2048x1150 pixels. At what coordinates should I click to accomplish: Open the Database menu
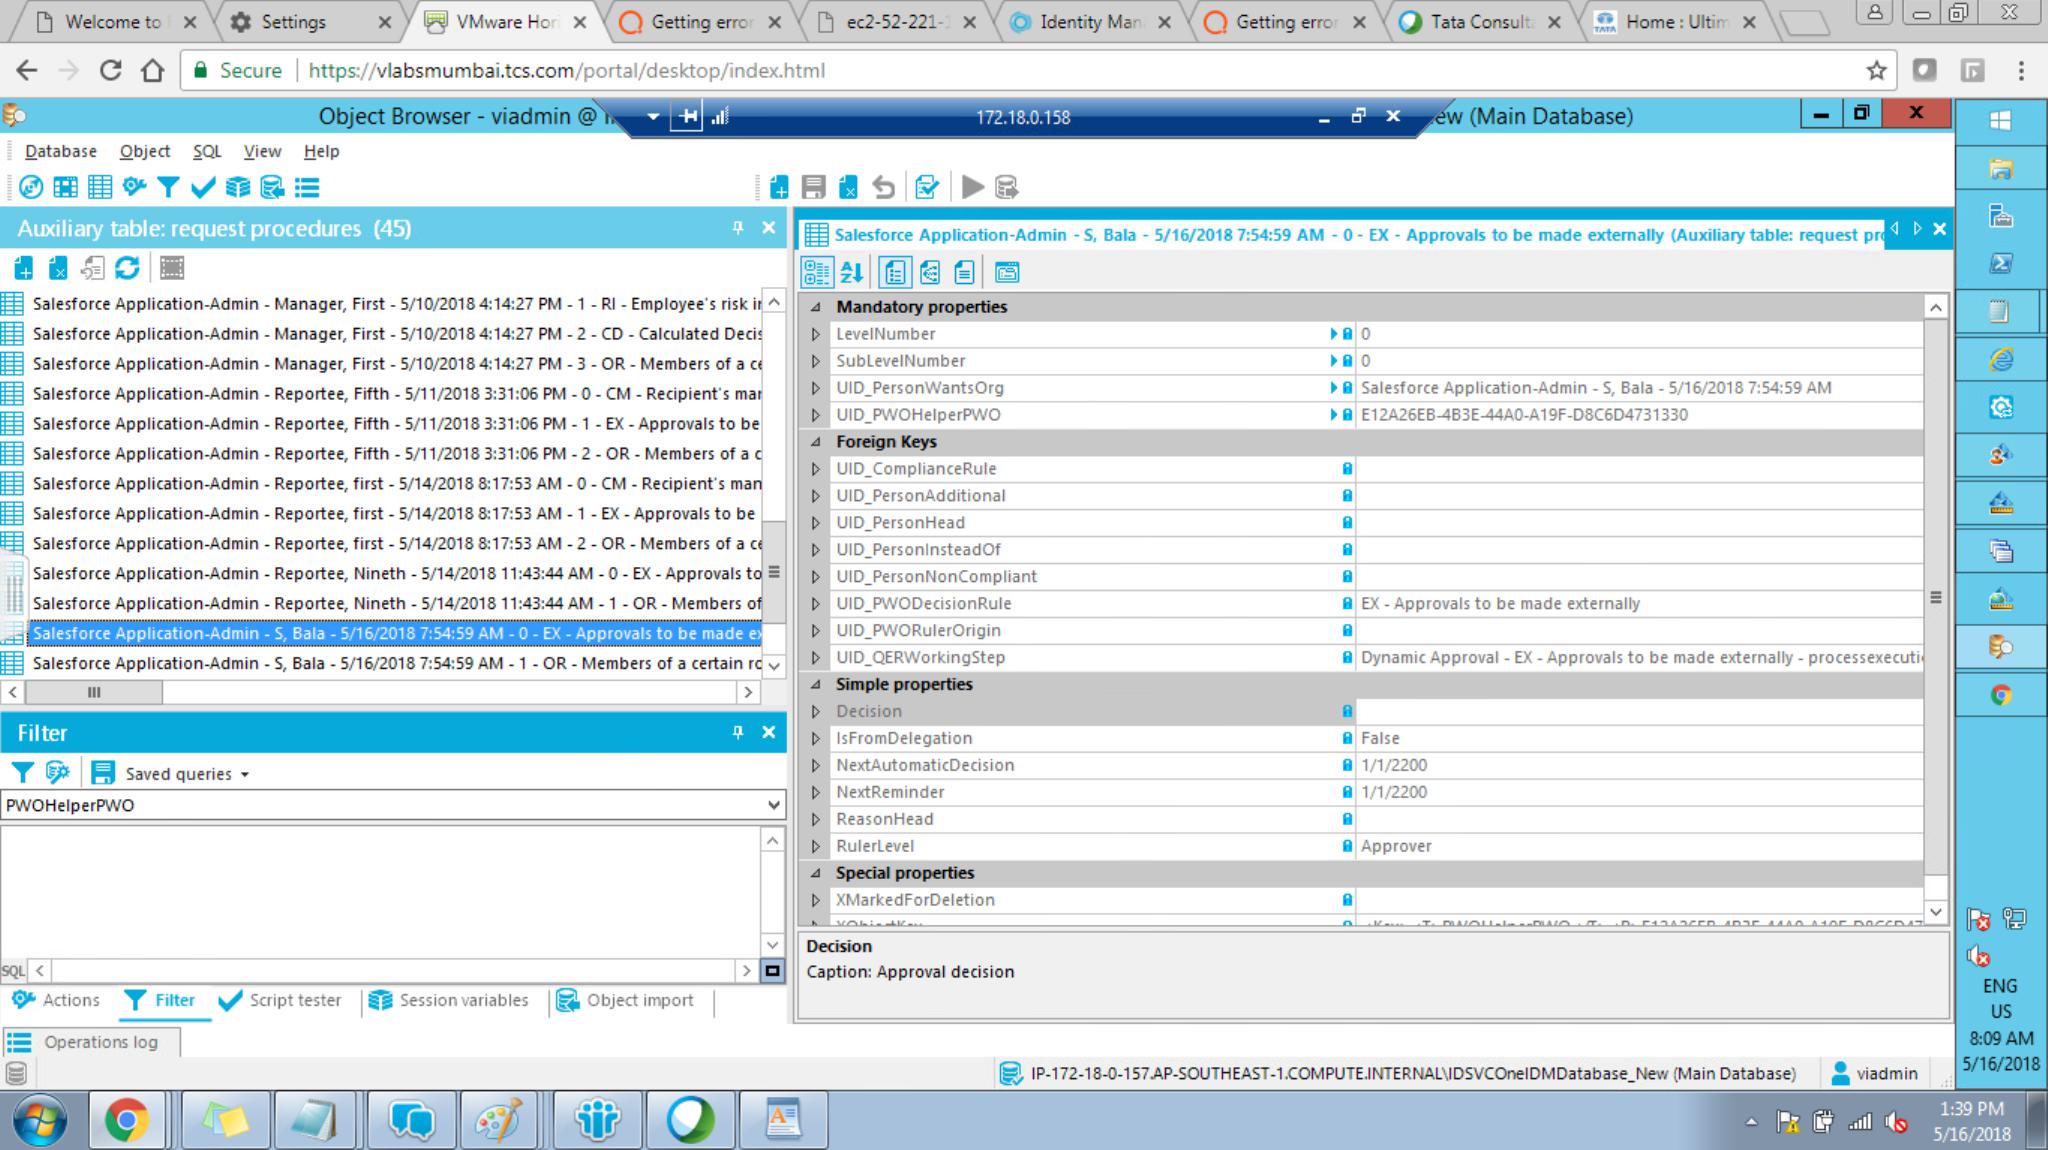(x=61, y=151)
